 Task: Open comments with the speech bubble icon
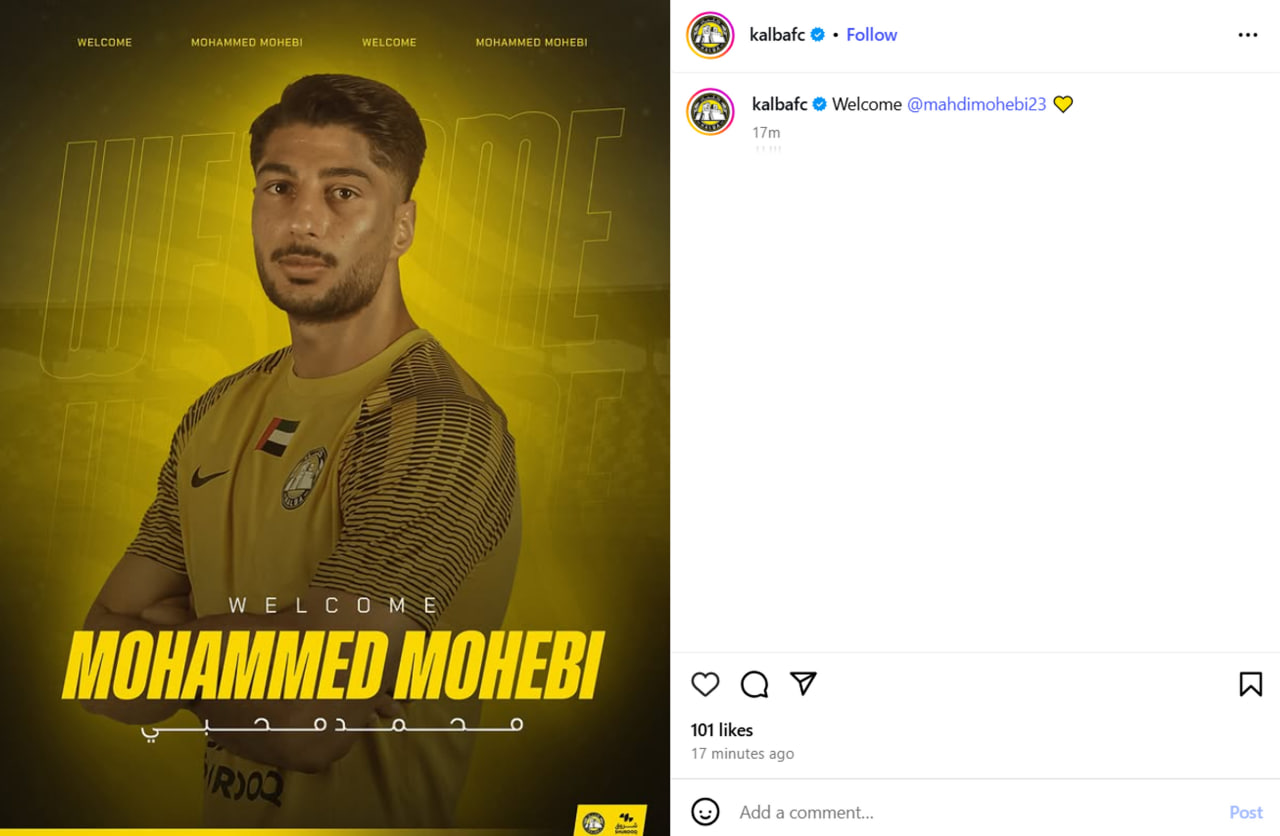pyautogui.click(x=754, y=684)
